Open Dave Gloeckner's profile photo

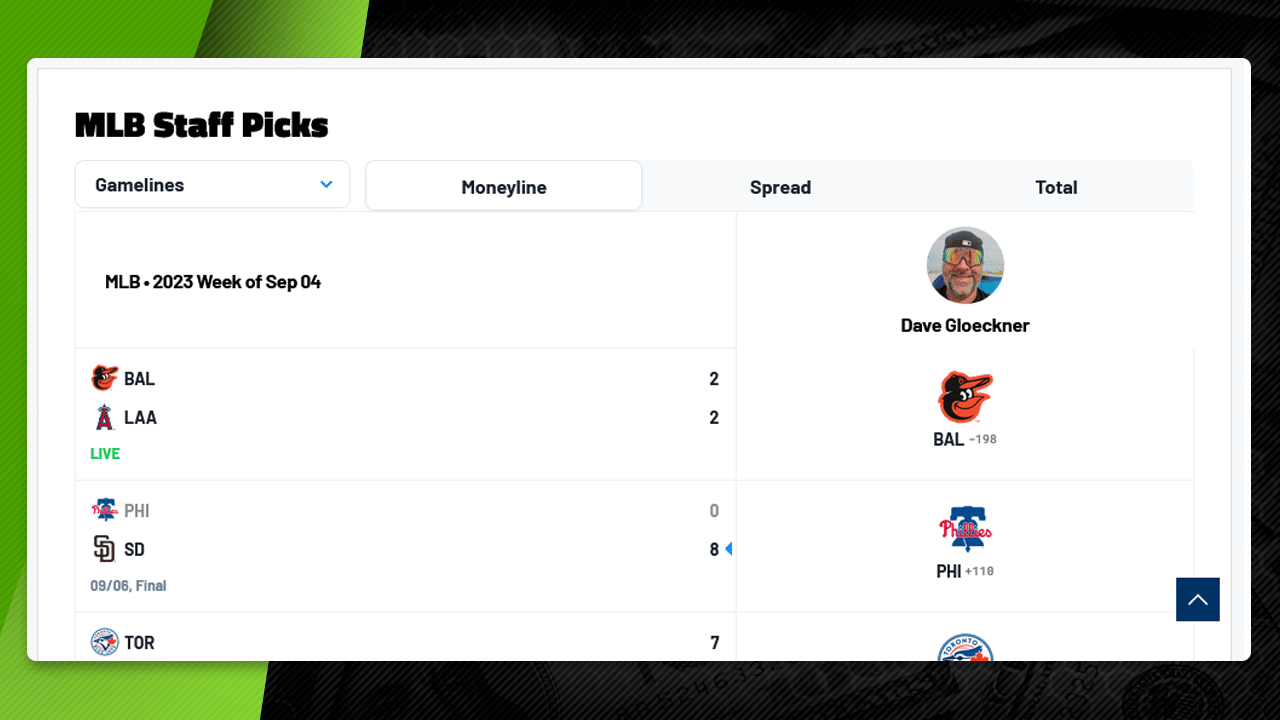[x=965, y=265]
